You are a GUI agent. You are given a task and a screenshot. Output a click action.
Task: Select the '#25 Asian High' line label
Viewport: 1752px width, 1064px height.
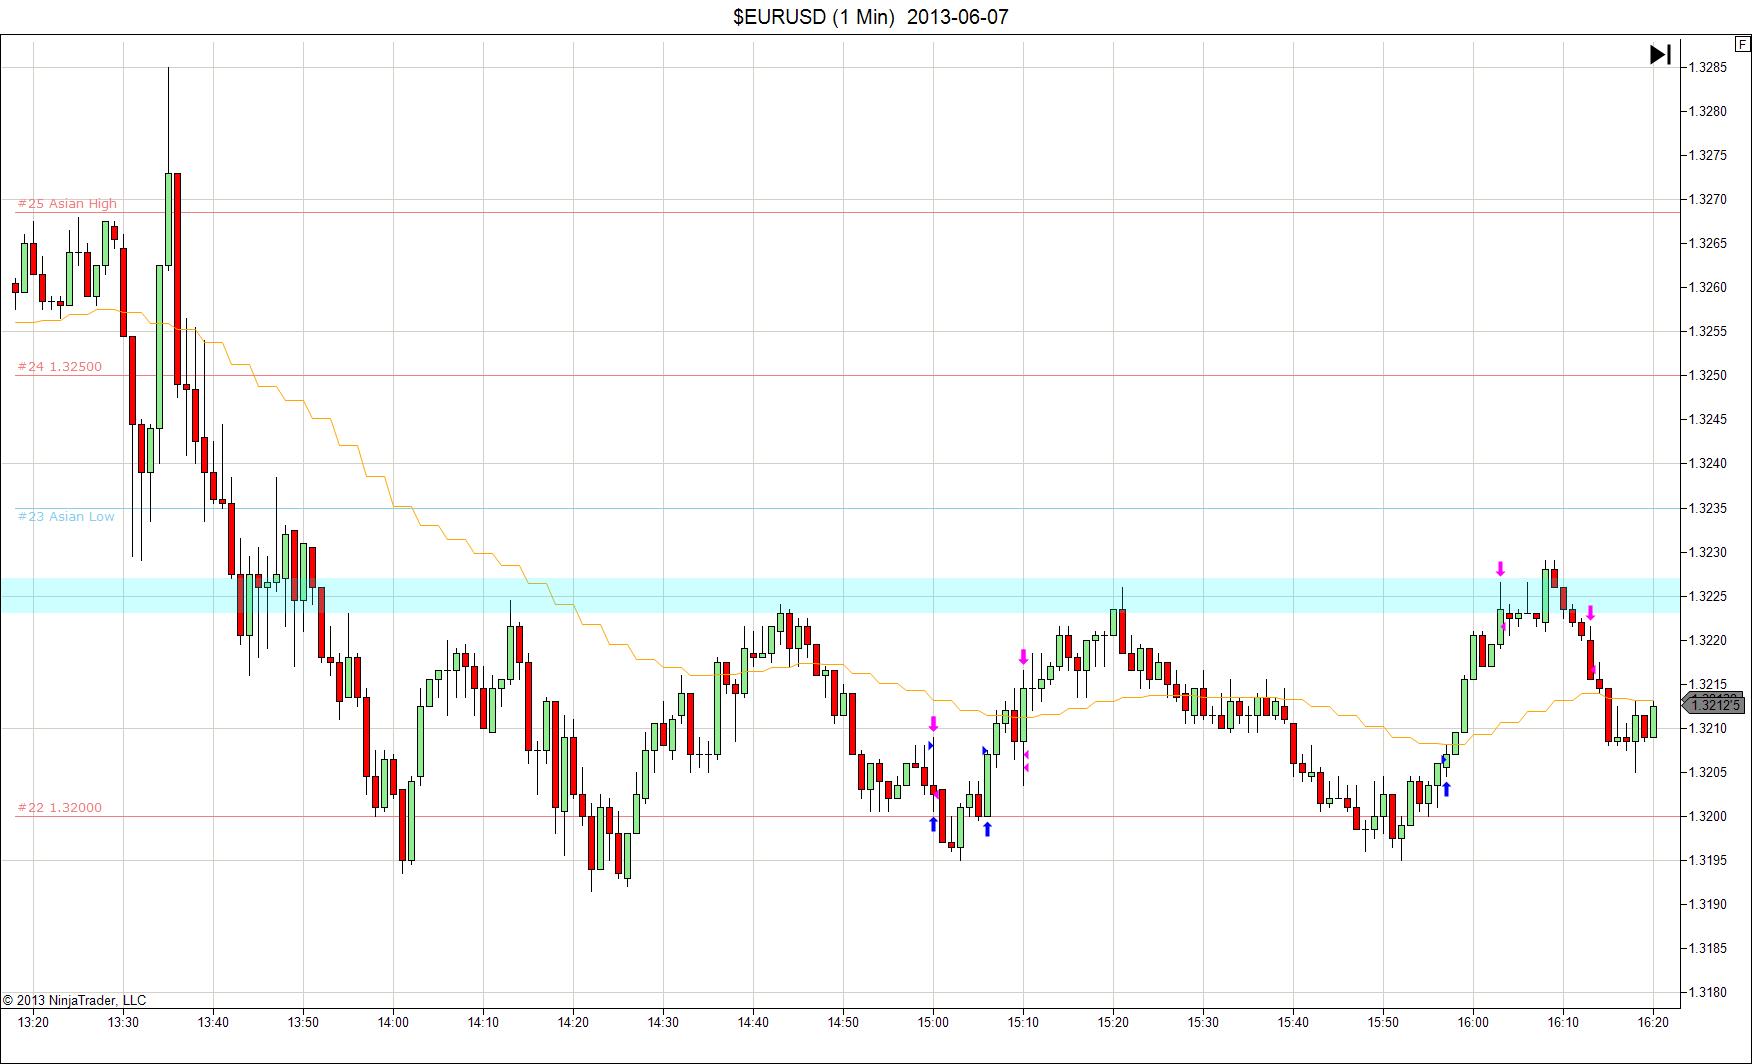(67, 203)
